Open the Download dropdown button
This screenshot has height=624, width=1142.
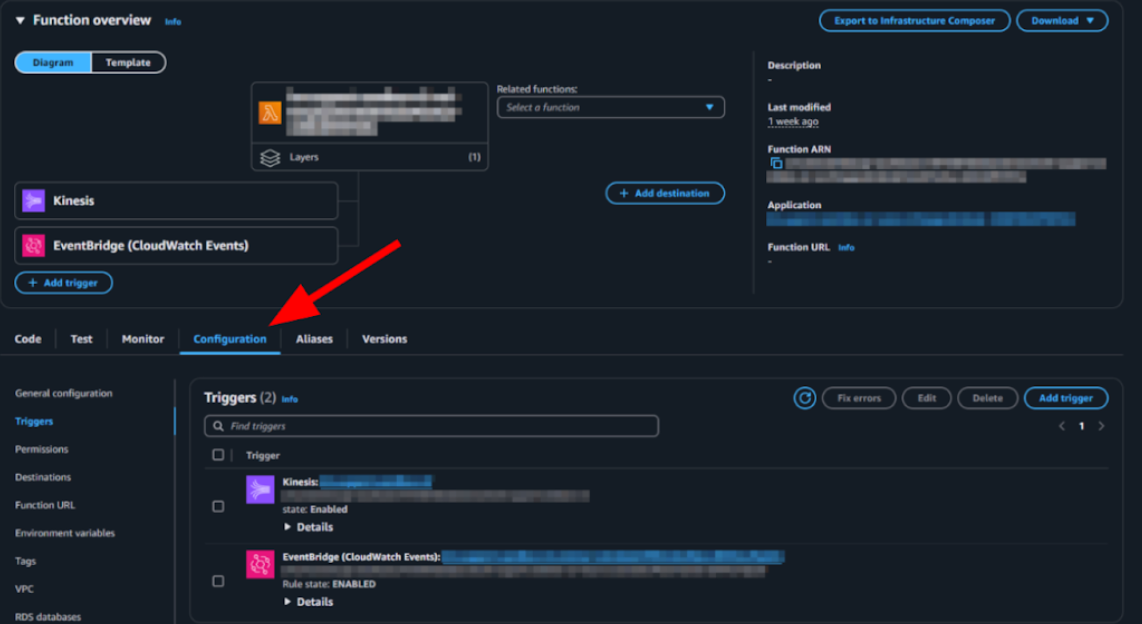click(1062, 21)
